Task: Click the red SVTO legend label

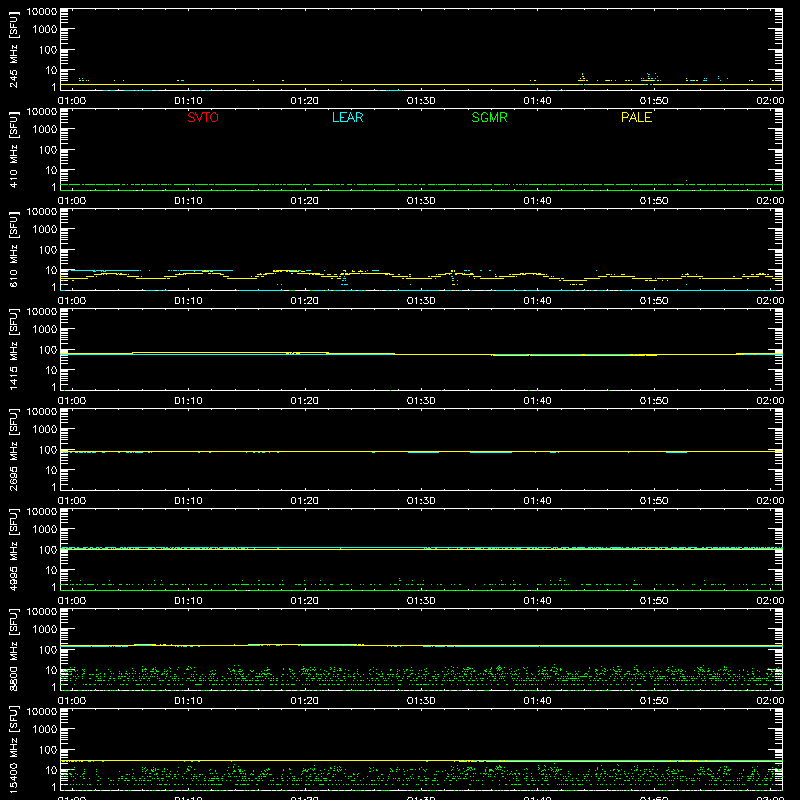Action: [x=203, y=117]
